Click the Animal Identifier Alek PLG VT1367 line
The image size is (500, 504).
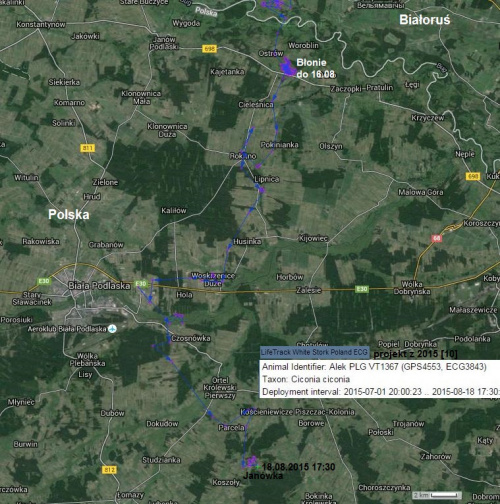pyautogui.click(x=374, y=367)
